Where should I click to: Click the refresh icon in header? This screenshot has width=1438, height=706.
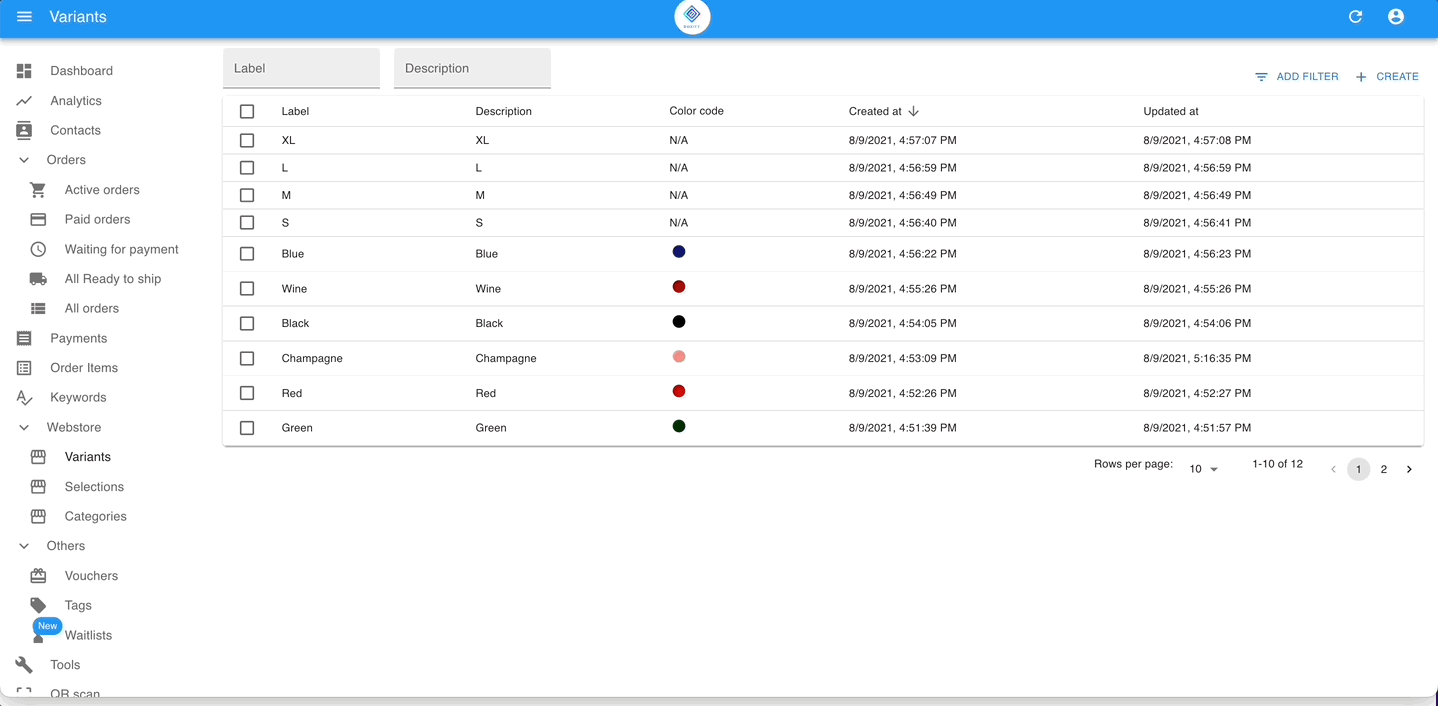click(x=1355, y=17)
